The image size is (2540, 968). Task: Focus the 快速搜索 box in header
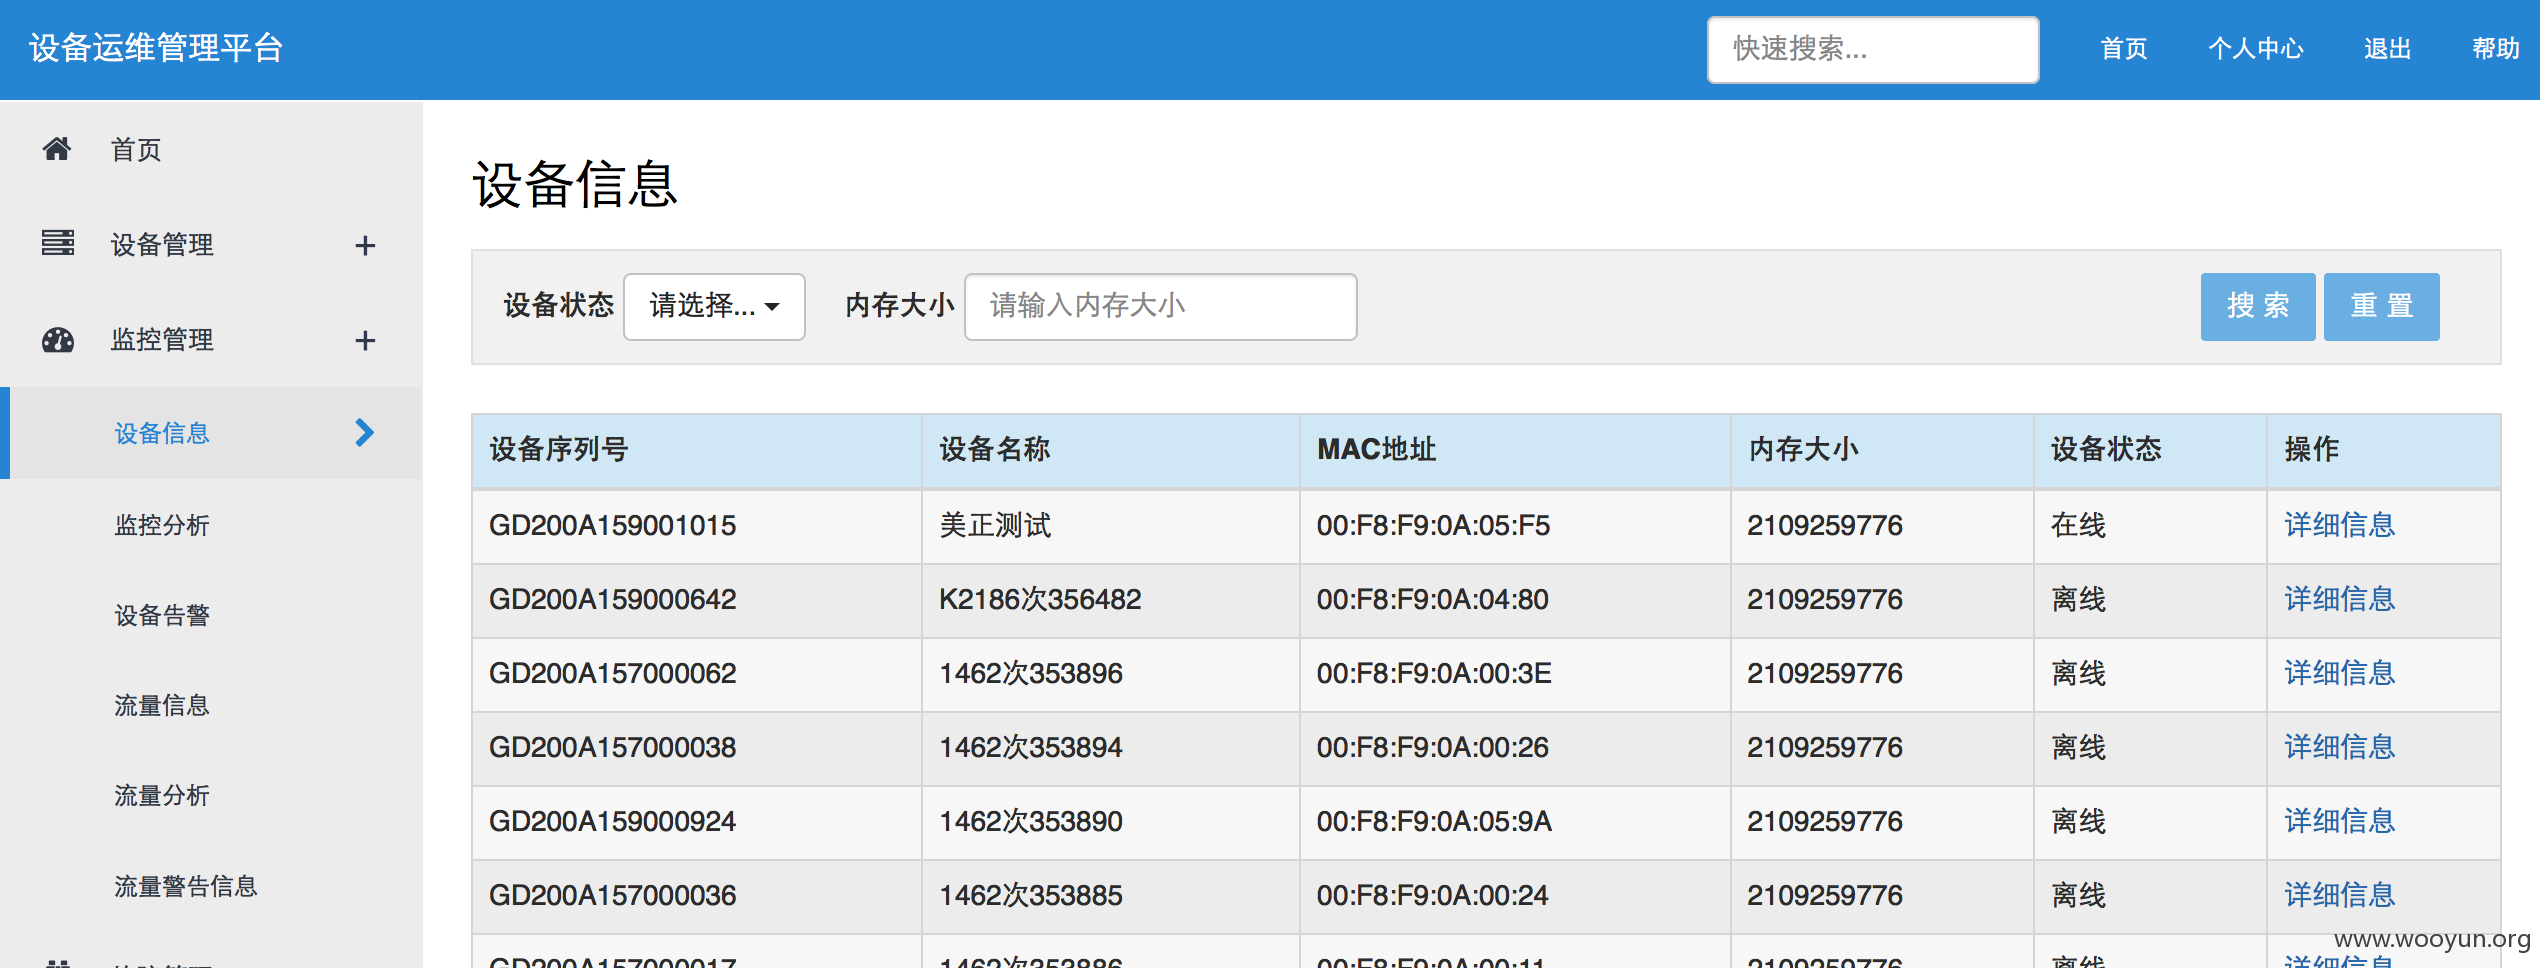click(1873, 49)
